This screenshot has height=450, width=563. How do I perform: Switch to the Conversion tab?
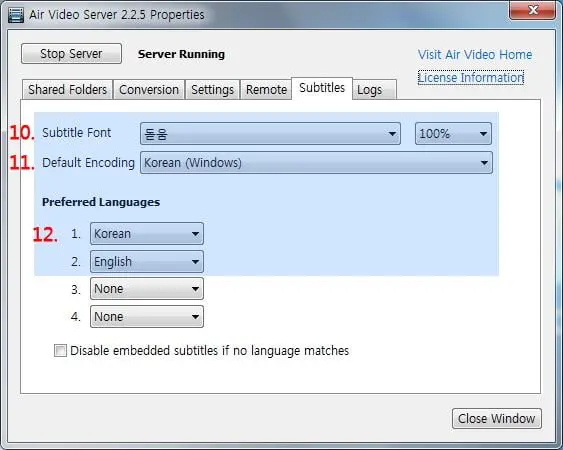pos(149,89)
